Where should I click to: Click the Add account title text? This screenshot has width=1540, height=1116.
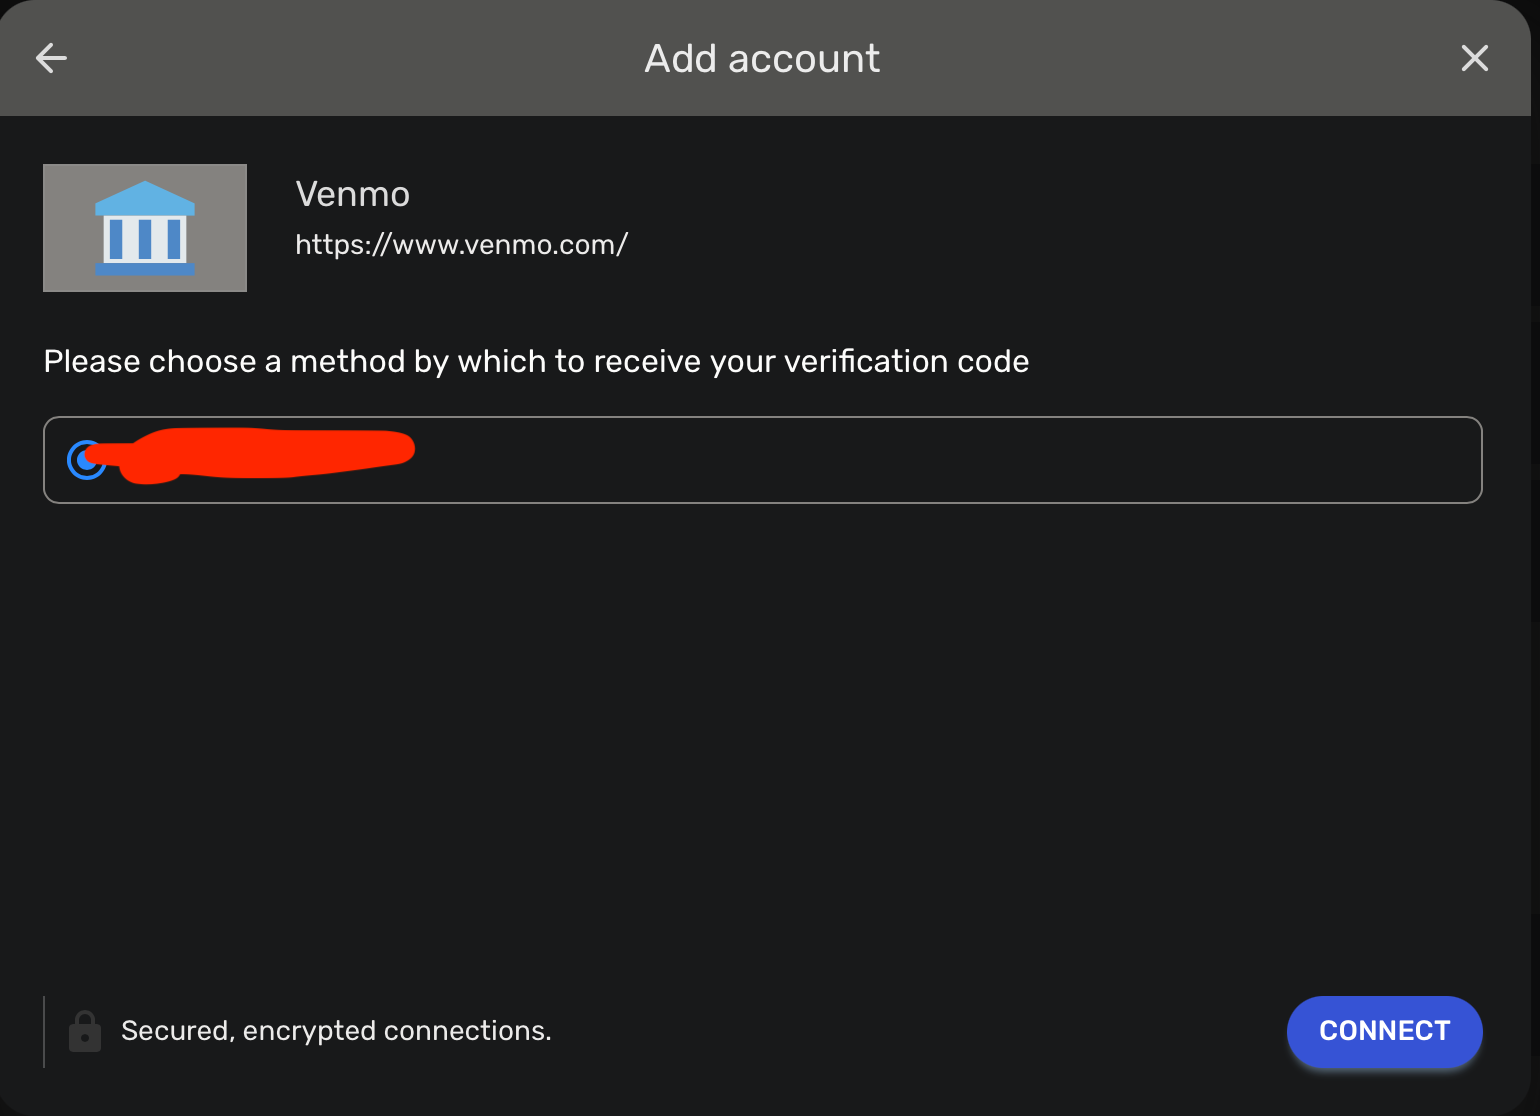tap(762, 58)
